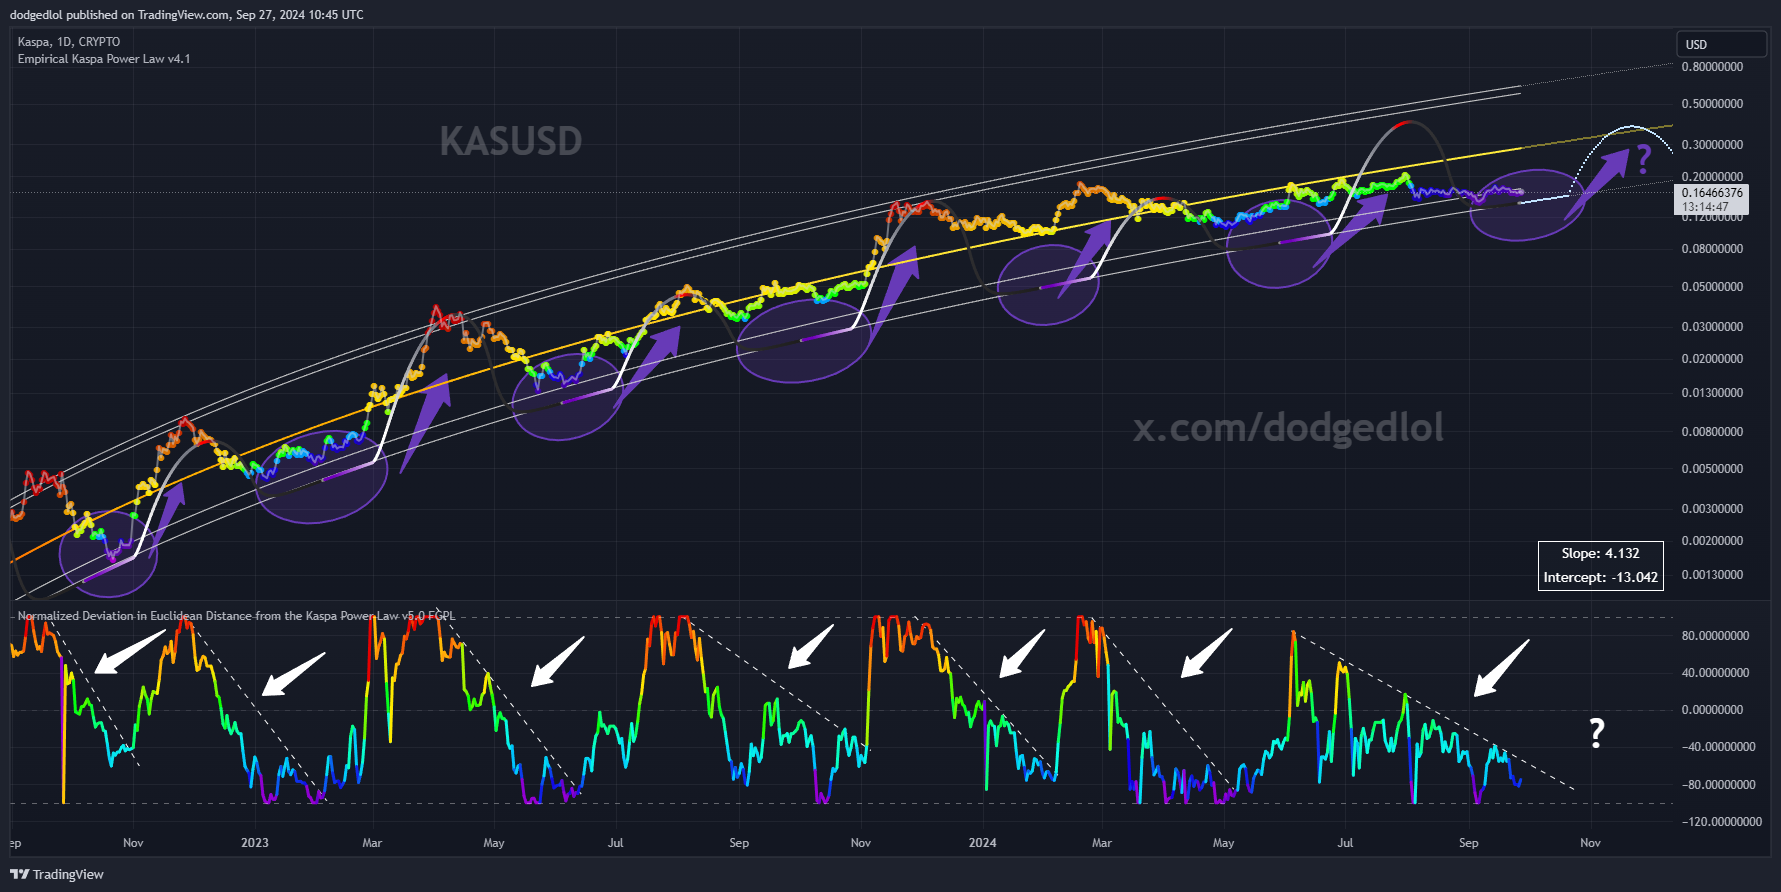
Task: Click the 0.00000000 deviation axis label
Action: (x=1712, y=710)
